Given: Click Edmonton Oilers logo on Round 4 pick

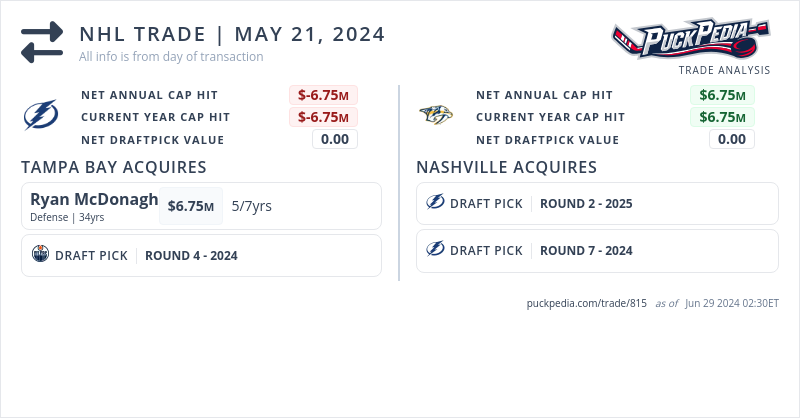Looking at the screenshot, I should (41, 255).
